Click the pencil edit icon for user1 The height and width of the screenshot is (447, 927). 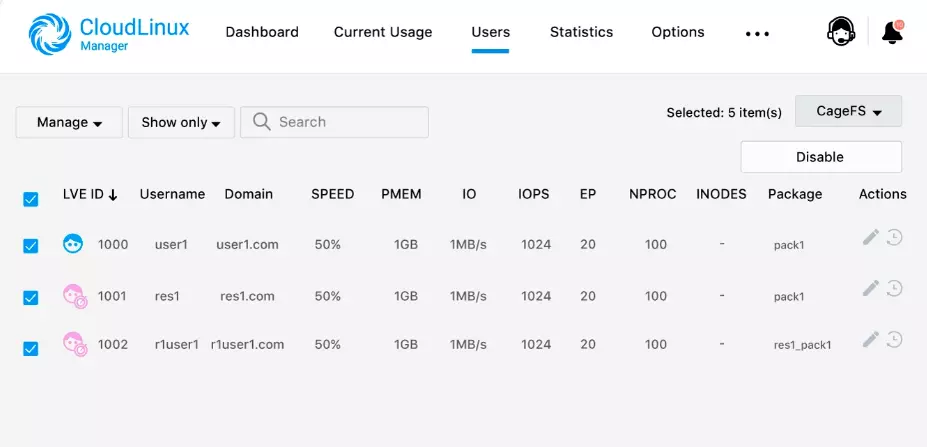click(871, 237)
